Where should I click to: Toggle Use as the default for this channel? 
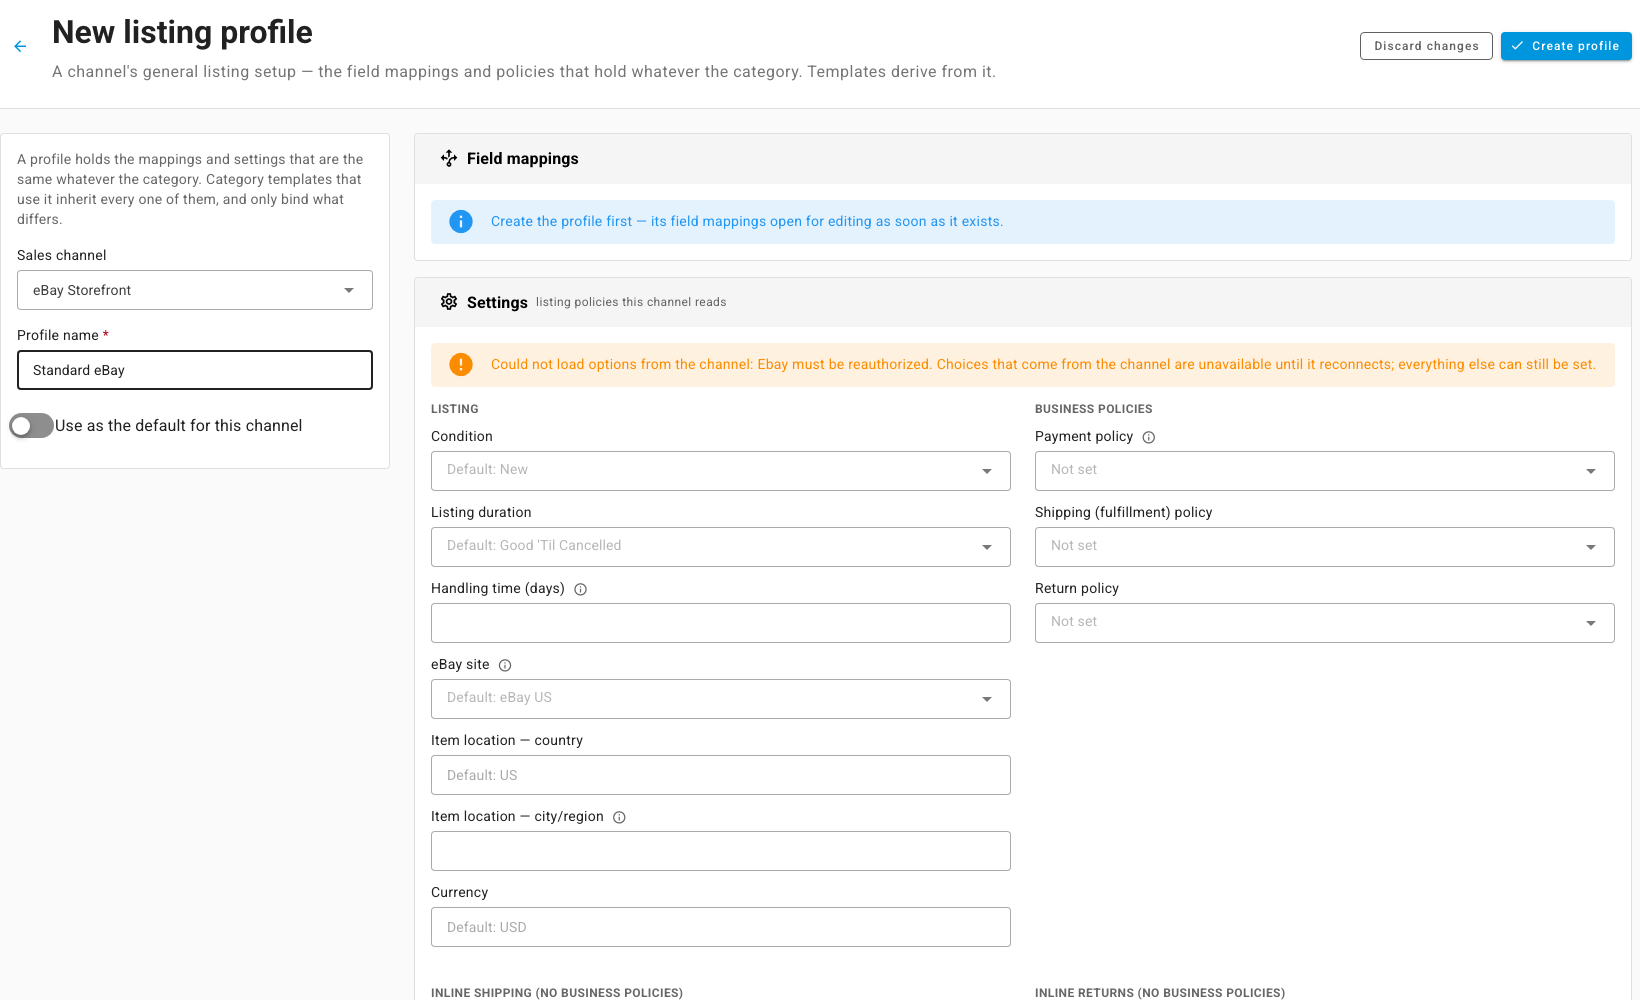click(x=32, y=426)
